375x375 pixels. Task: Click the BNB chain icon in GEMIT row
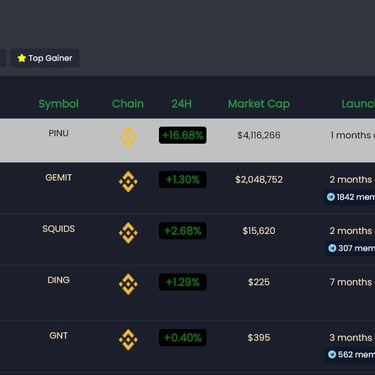(x=128, y=181)
